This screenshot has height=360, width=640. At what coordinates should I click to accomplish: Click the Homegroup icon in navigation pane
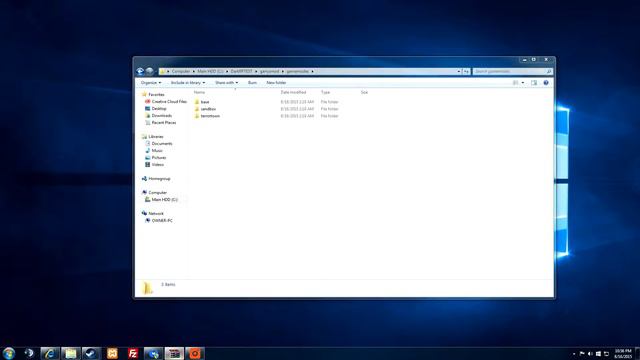click(144, 179)
